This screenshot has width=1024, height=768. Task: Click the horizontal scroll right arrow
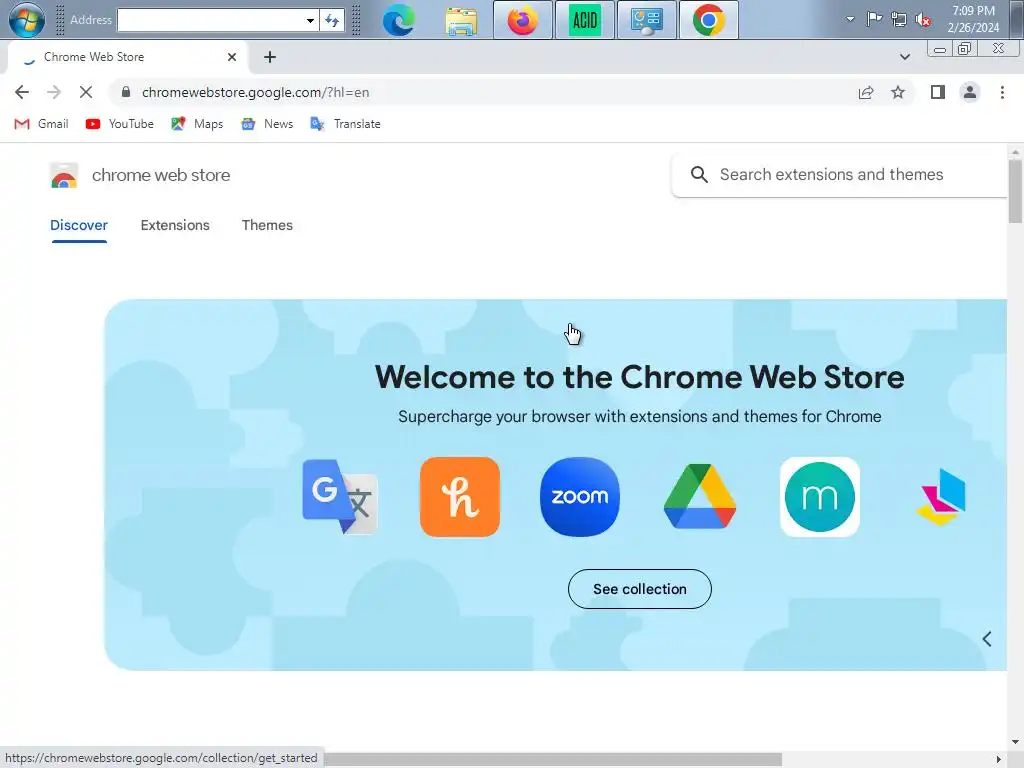click(x=998, y=760)
